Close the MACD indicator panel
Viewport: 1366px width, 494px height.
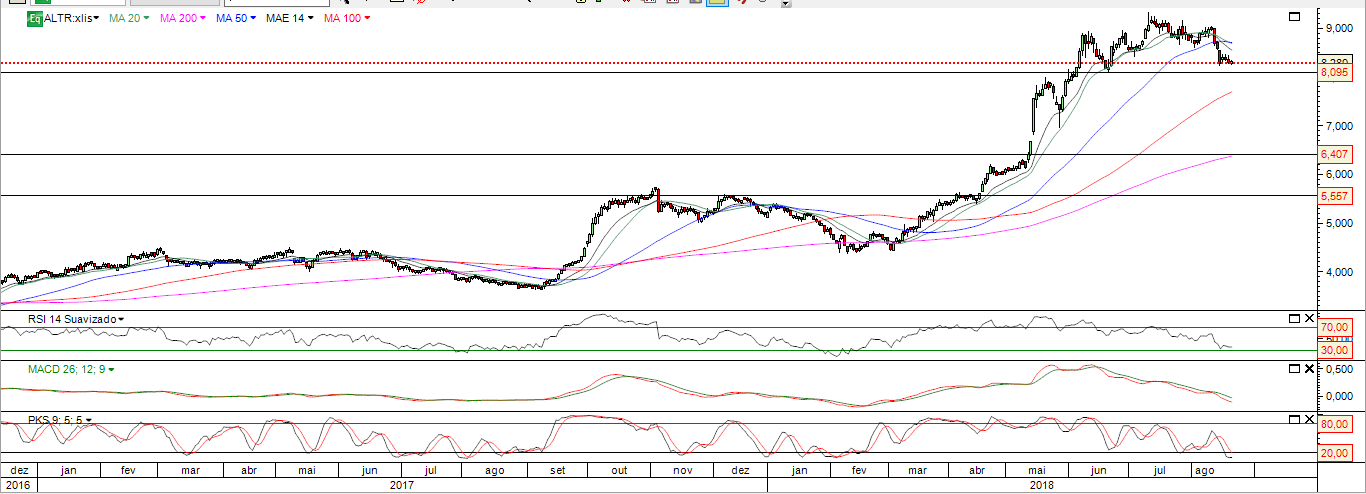point(1308,369)
